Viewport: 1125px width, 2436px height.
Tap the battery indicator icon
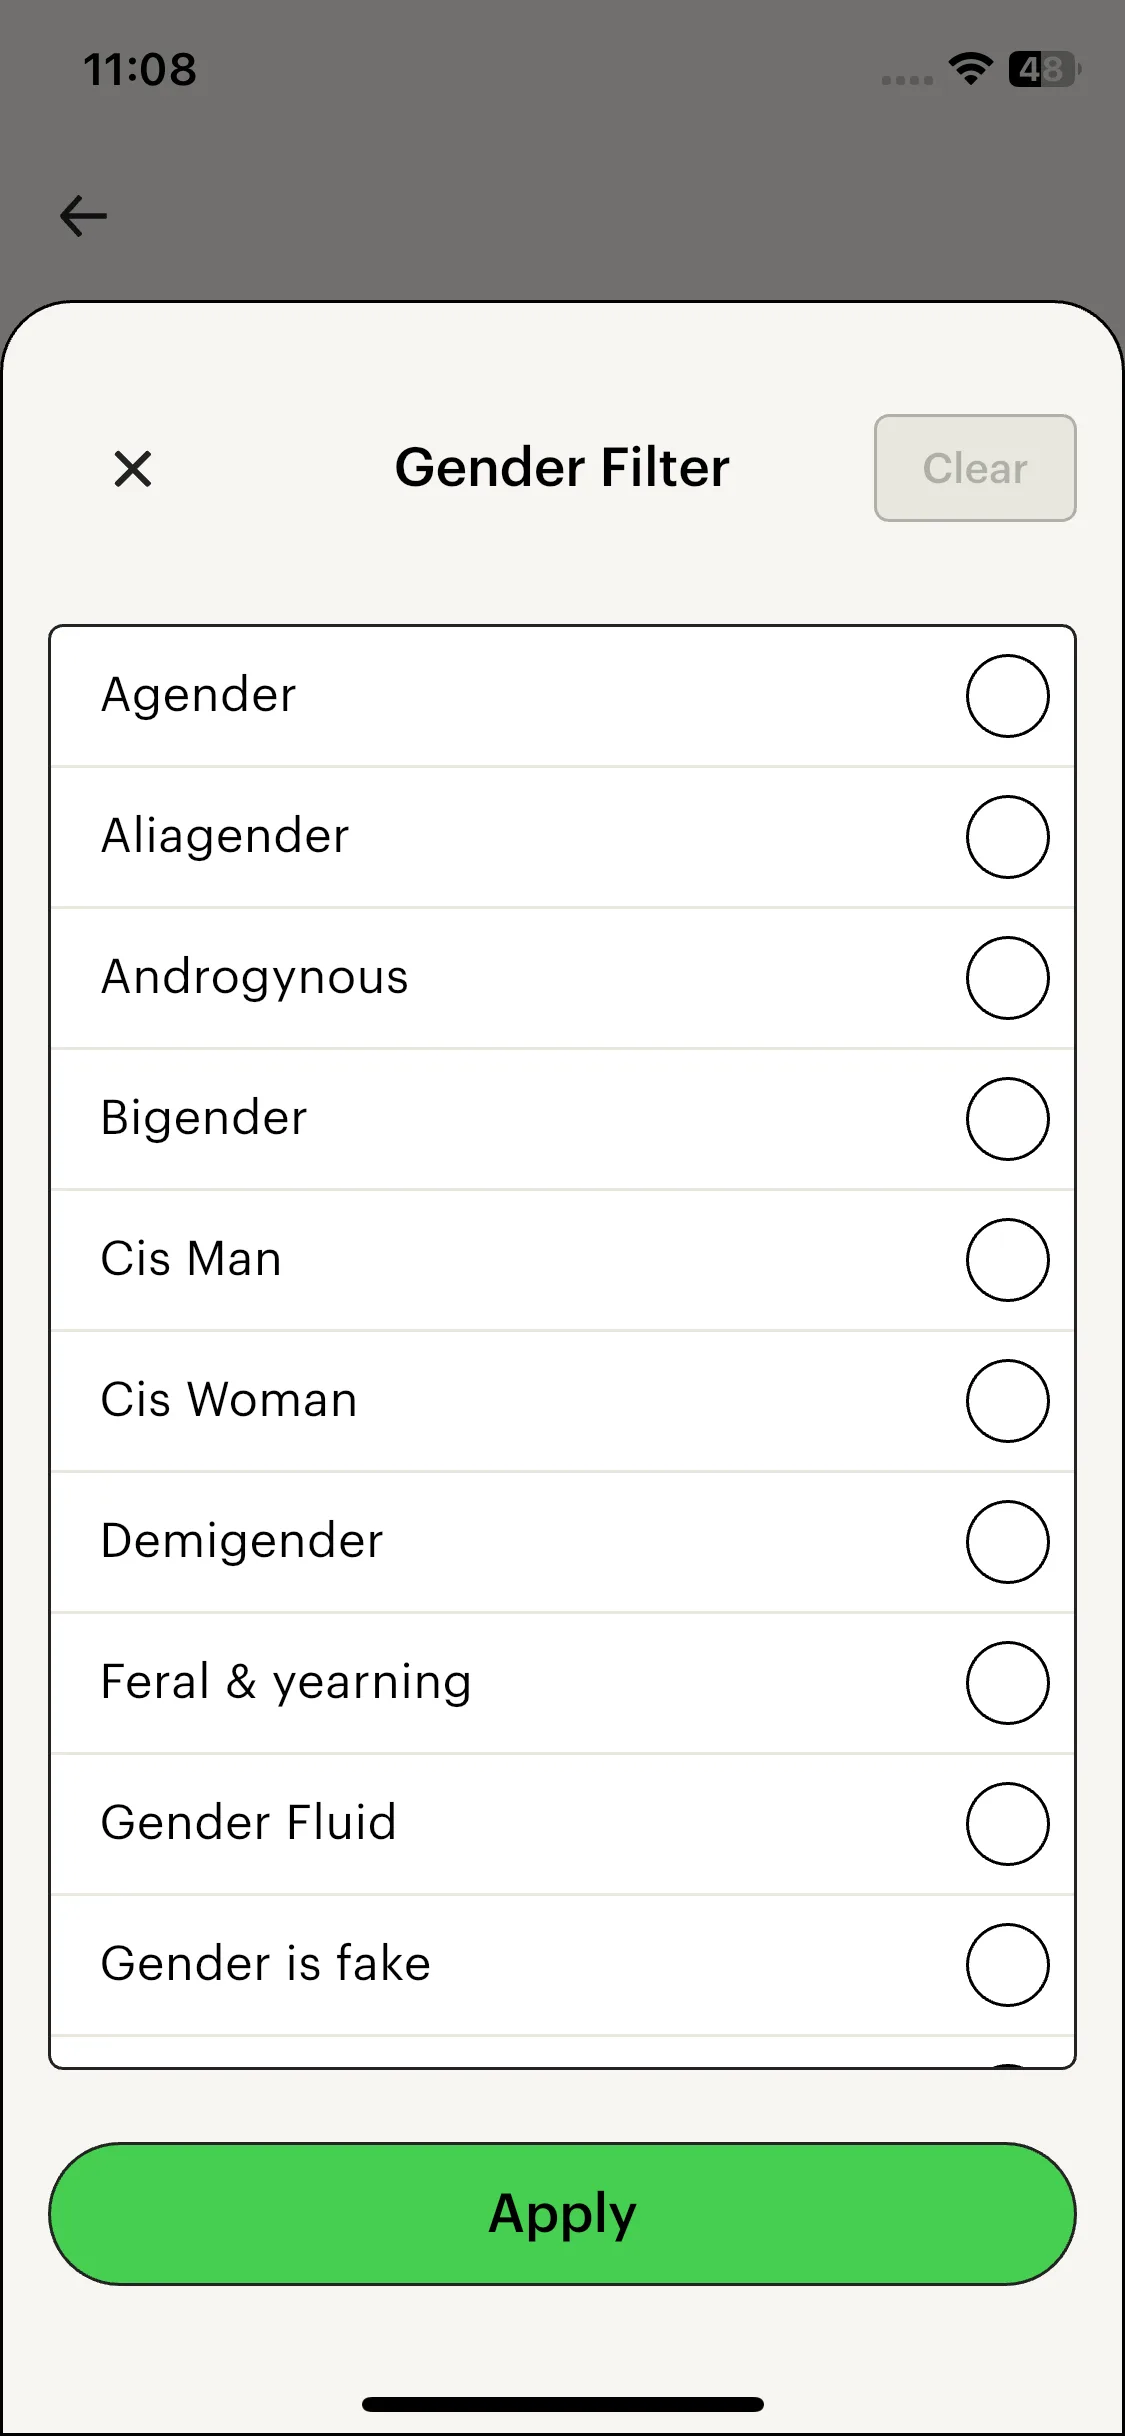1044,69
